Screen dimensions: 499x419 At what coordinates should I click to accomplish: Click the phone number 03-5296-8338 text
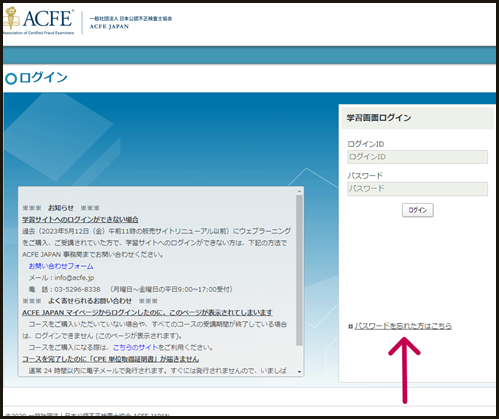coord(77,289)
